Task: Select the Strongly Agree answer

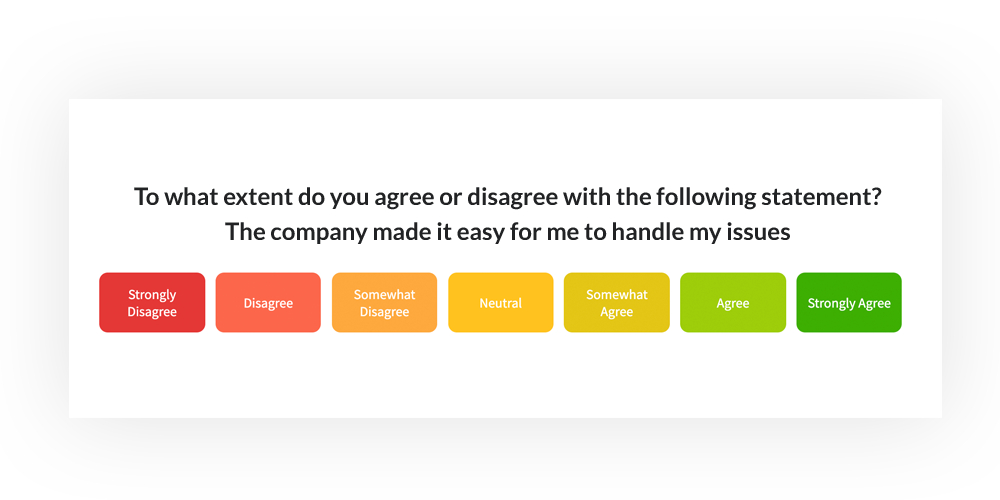Action: coord(849,302)
